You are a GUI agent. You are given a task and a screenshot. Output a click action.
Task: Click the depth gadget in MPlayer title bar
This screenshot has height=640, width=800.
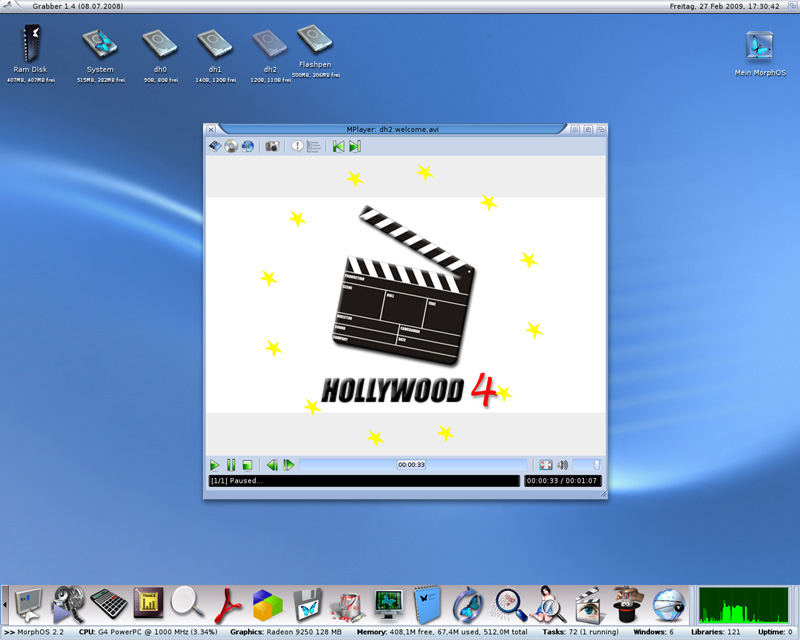coord(602,130)
